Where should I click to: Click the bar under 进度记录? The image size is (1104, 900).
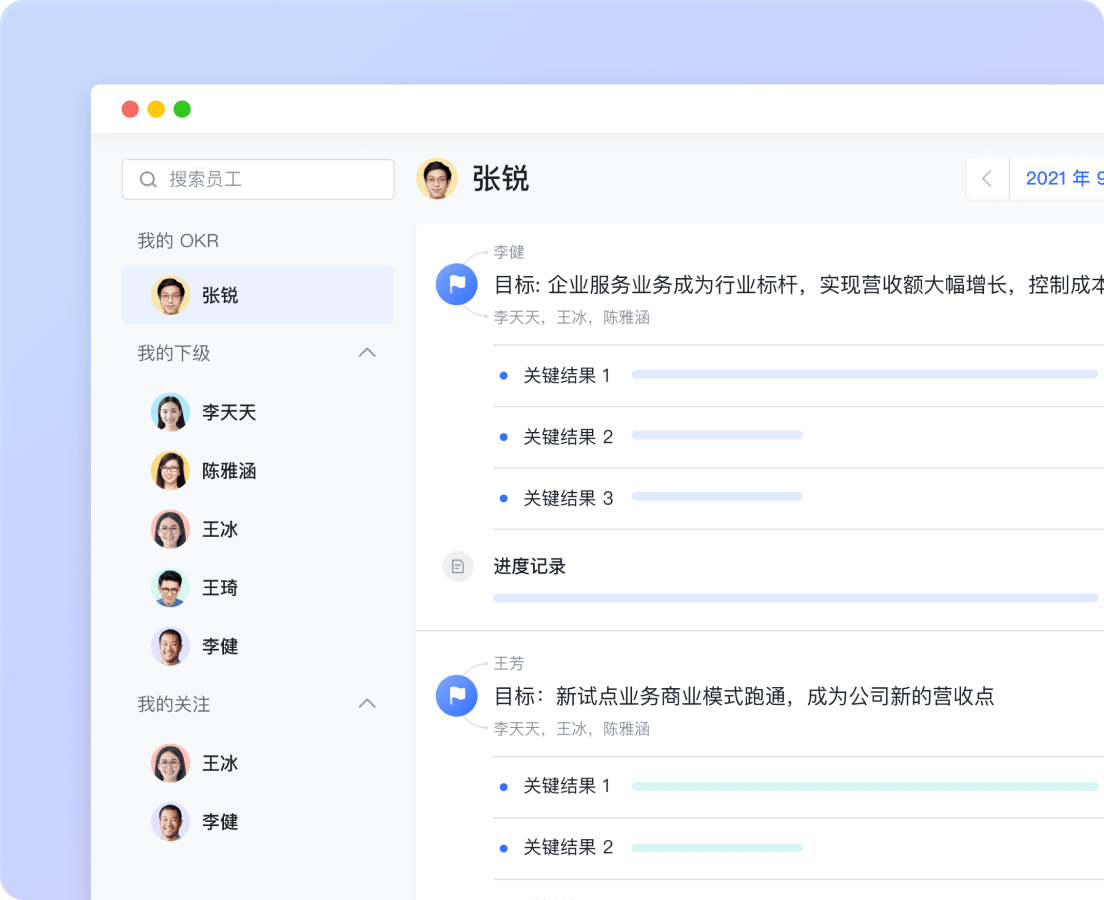coord(796,598)
